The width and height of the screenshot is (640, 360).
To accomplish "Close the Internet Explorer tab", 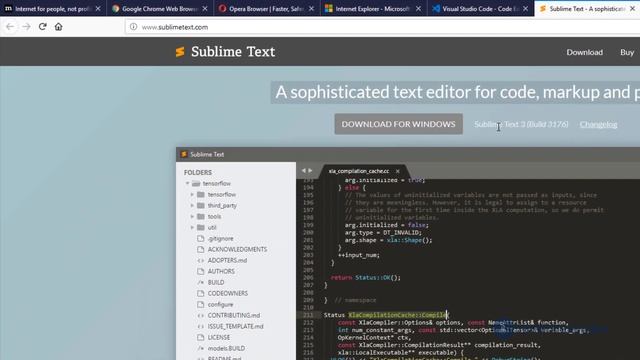I will (x=418, y=9).
